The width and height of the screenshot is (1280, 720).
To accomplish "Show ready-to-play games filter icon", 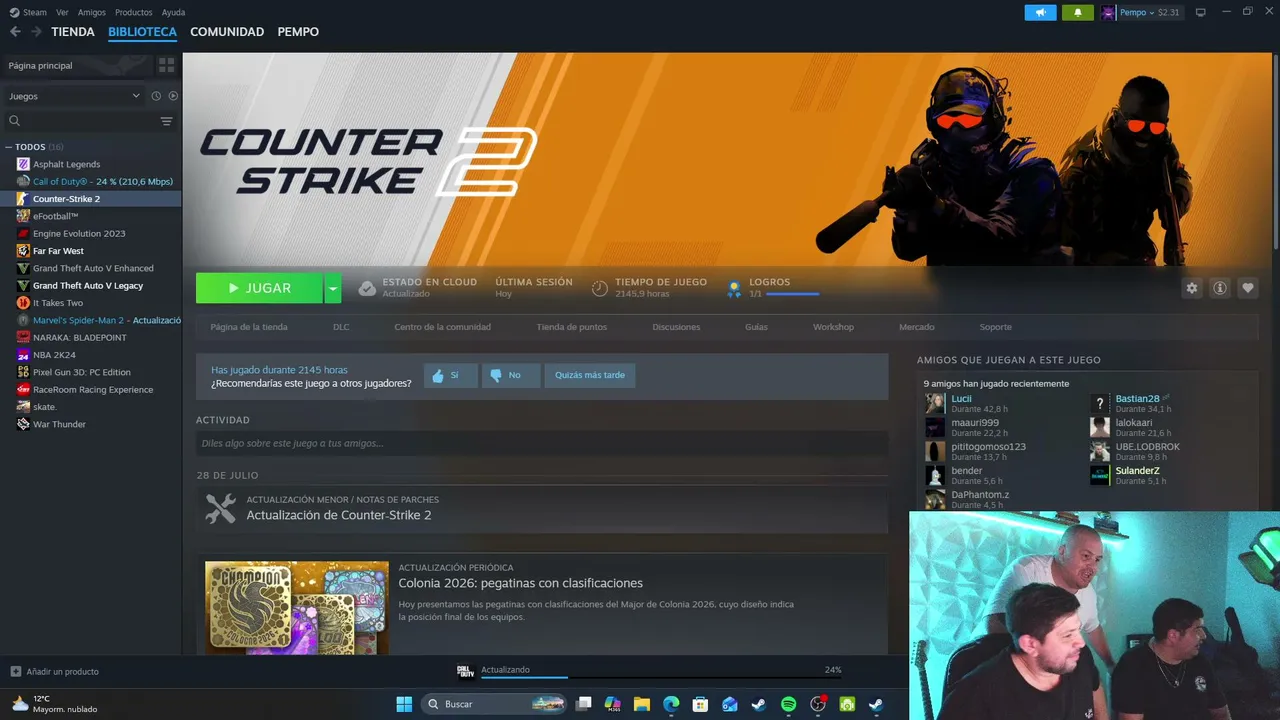I will pyautogui.click(x=173, y=96).
